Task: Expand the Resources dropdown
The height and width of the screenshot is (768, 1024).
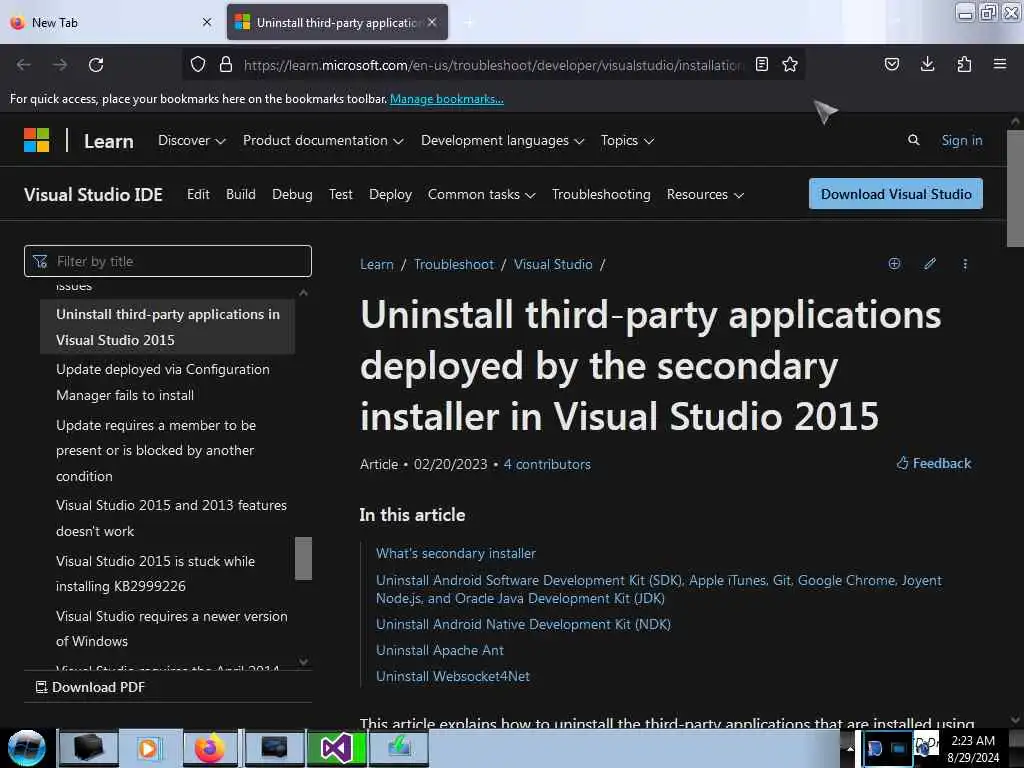Action: click(x=705, y=195)
